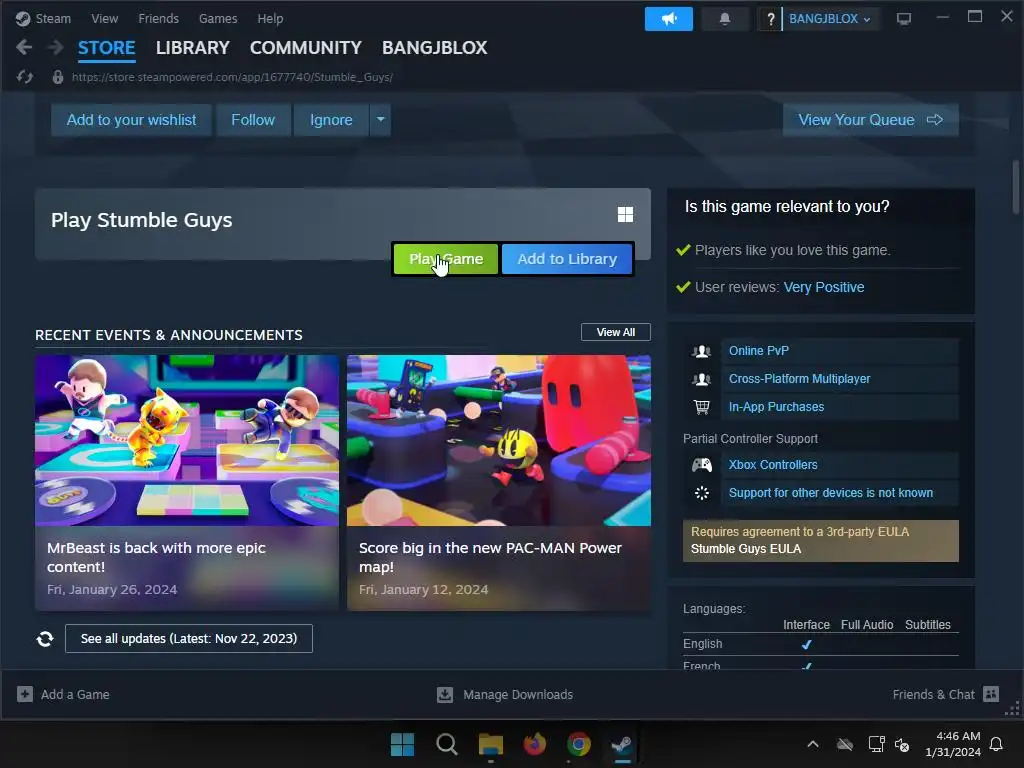Add Stumble Guys to your wishlist
Image resolution: width=1024 pixels, height=768 pixels.
[131, 120]
